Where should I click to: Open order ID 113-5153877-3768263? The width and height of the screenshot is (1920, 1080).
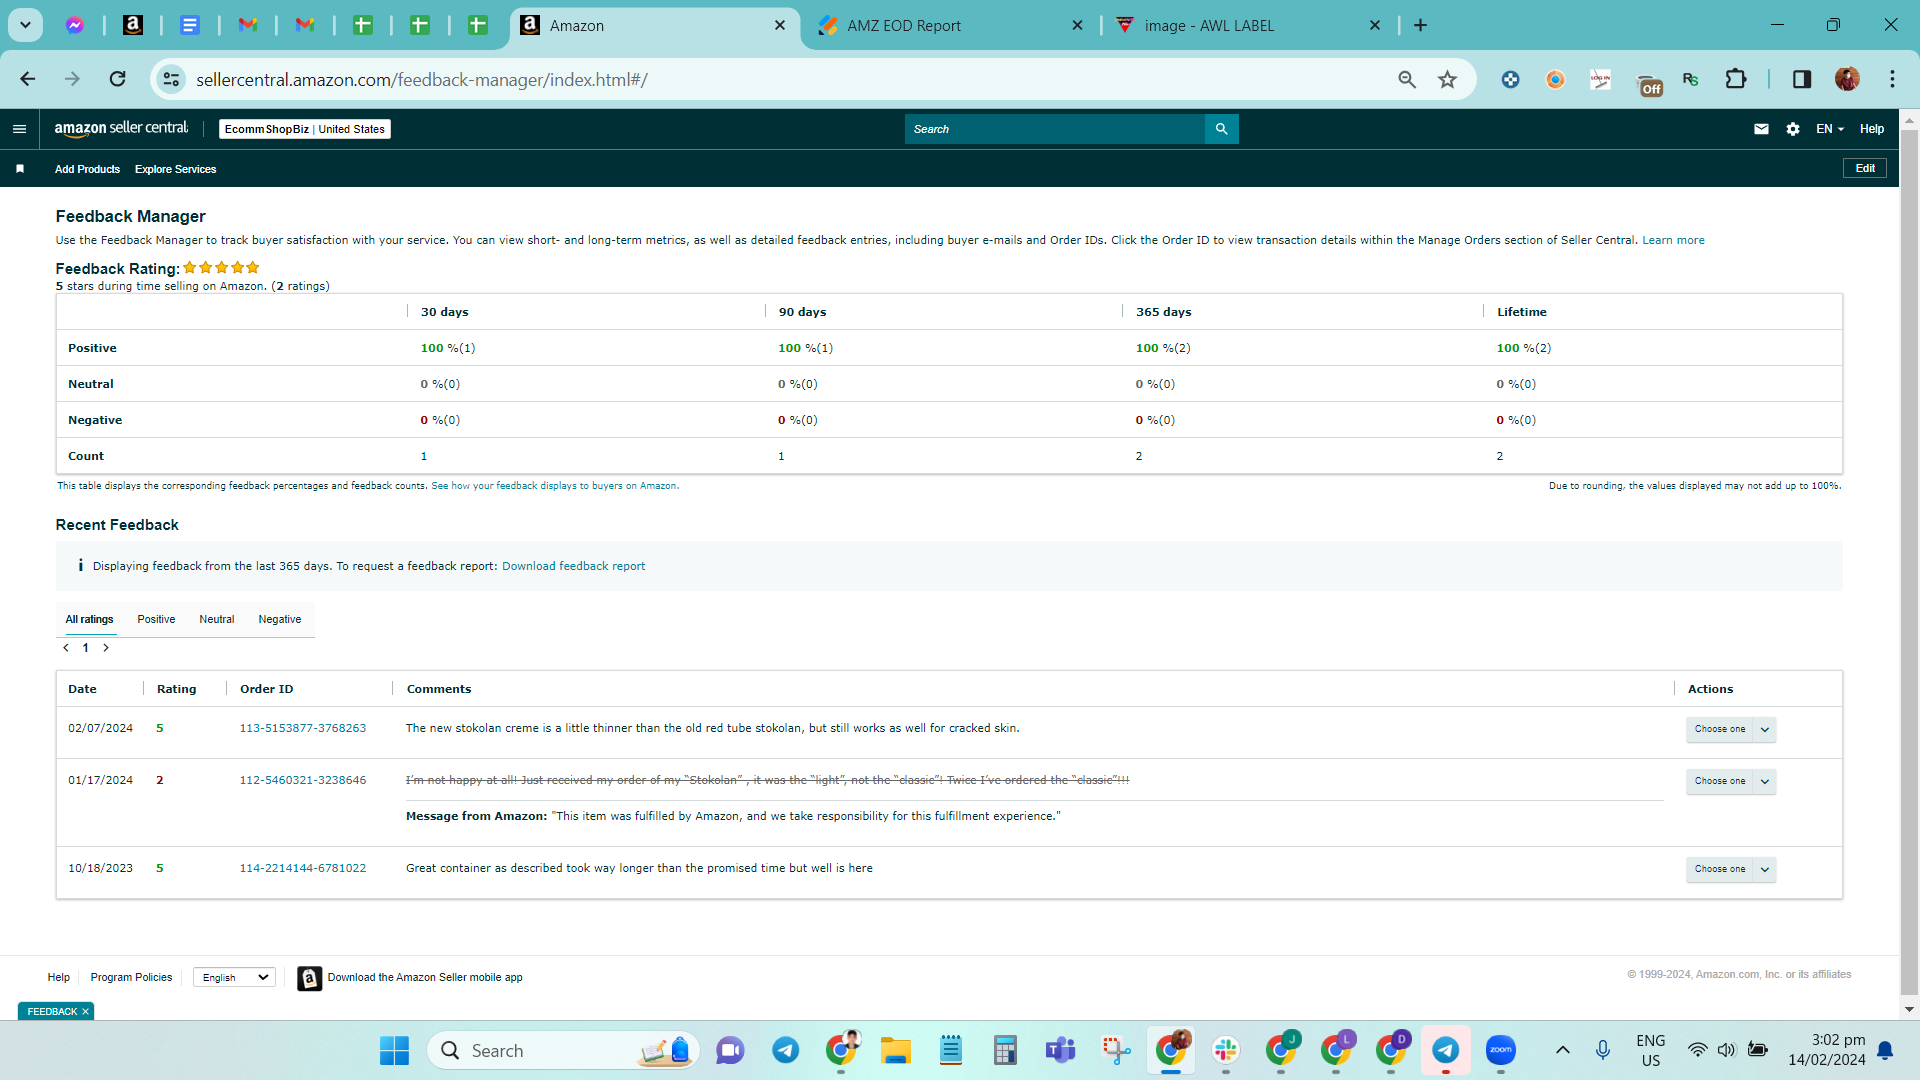(303, 728)
